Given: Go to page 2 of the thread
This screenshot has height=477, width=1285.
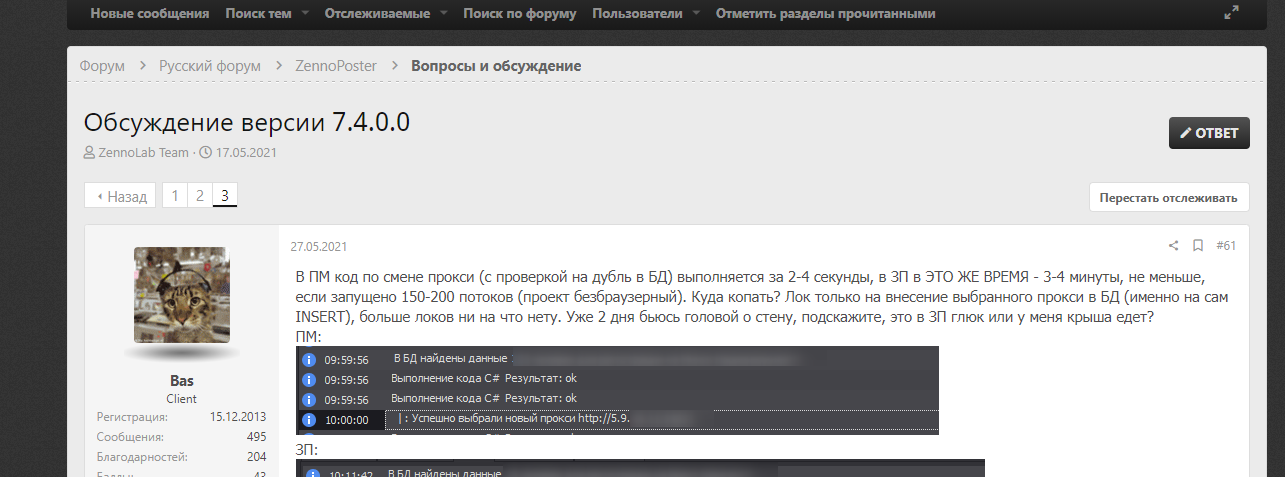Looking at the screenshot, I should pyautogui.click(x=200, y=196).
